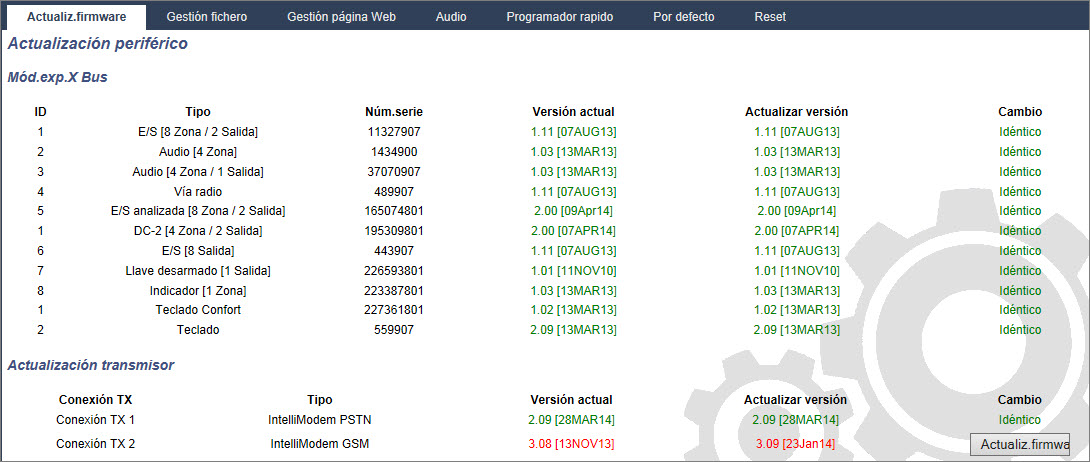The image size is (1090, 462).
Task: Click current version 2.09 [28MAR14] of PSTN
Action: (x=571, y=420)
